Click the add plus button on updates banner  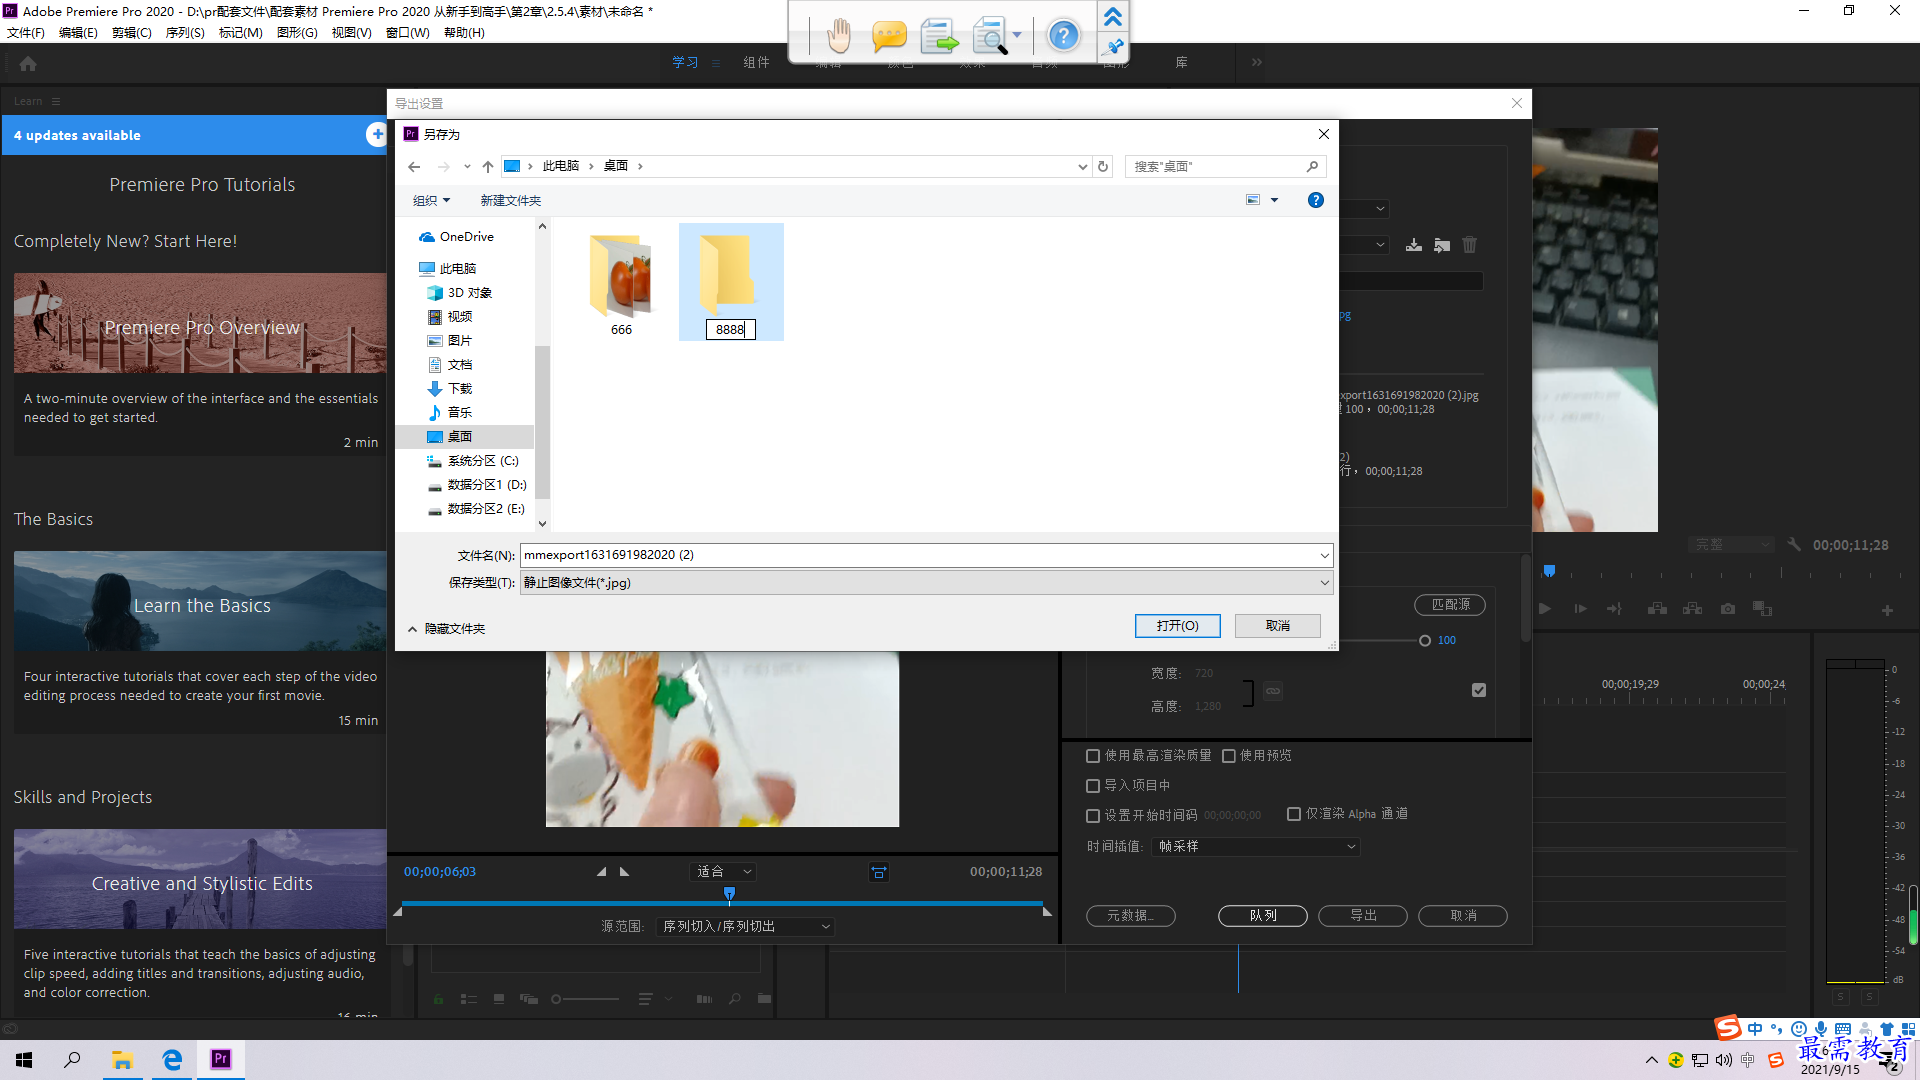[x=376, y=135]
